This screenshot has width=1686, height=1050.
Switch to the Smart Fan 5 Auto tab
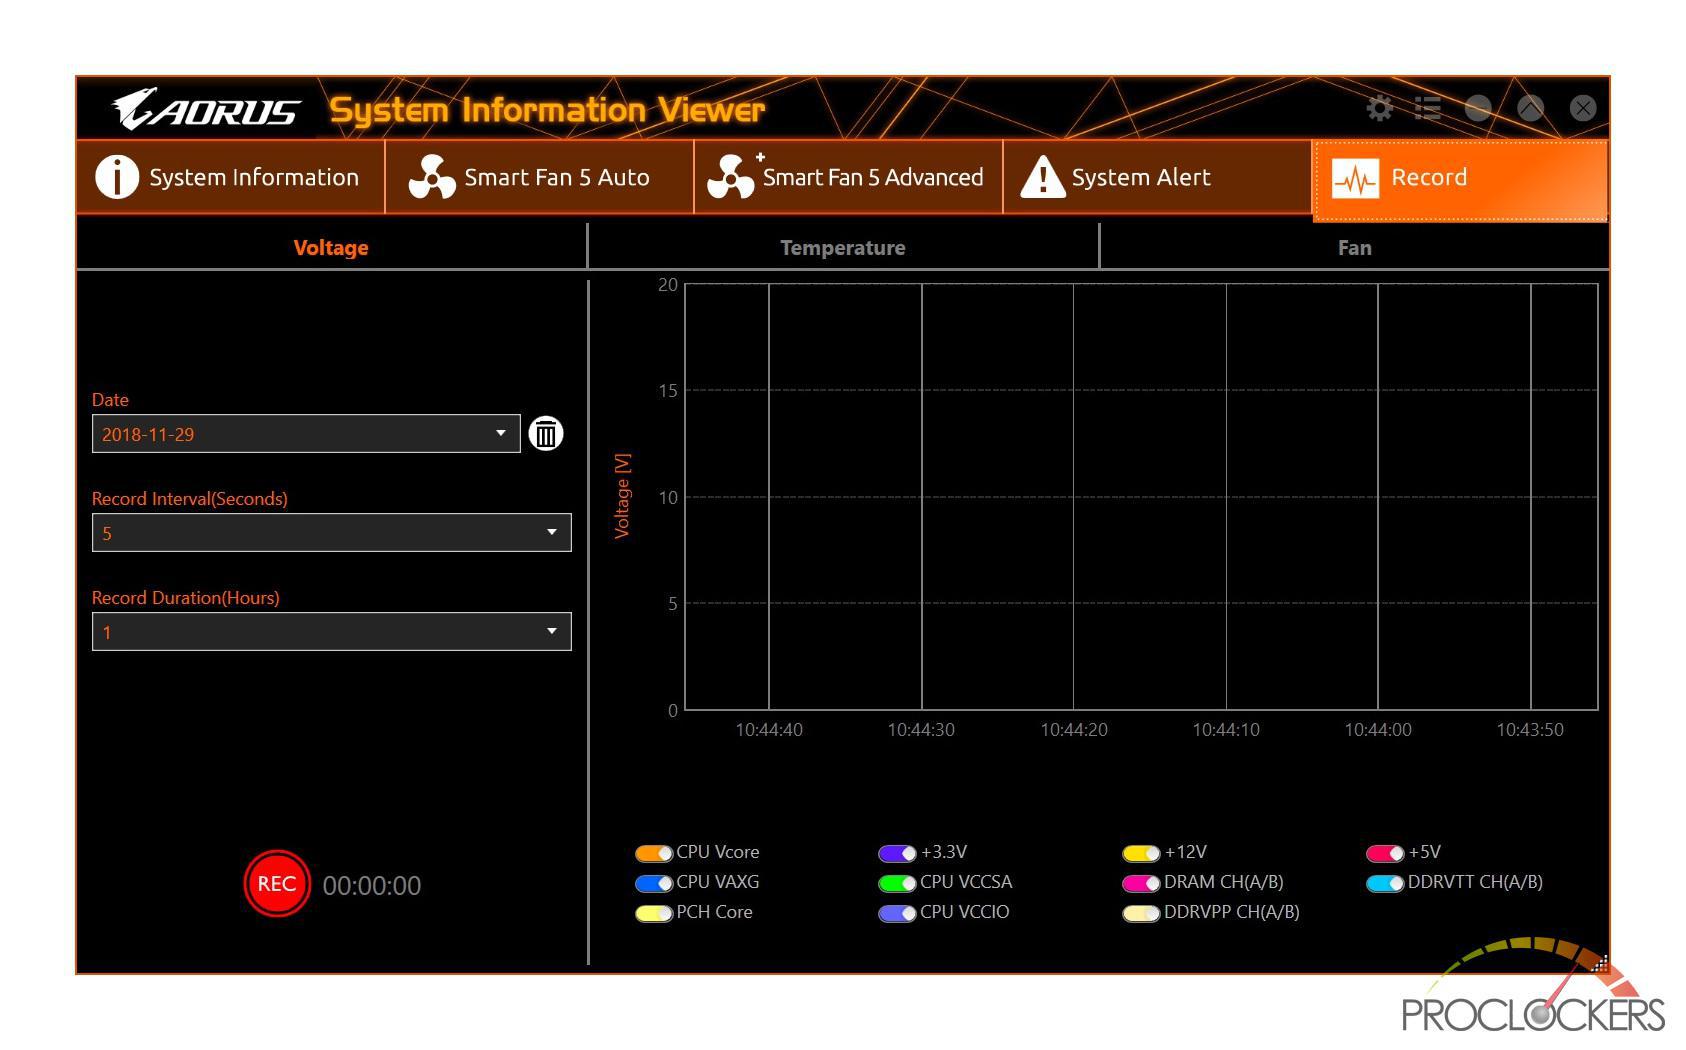click(539, 177)
